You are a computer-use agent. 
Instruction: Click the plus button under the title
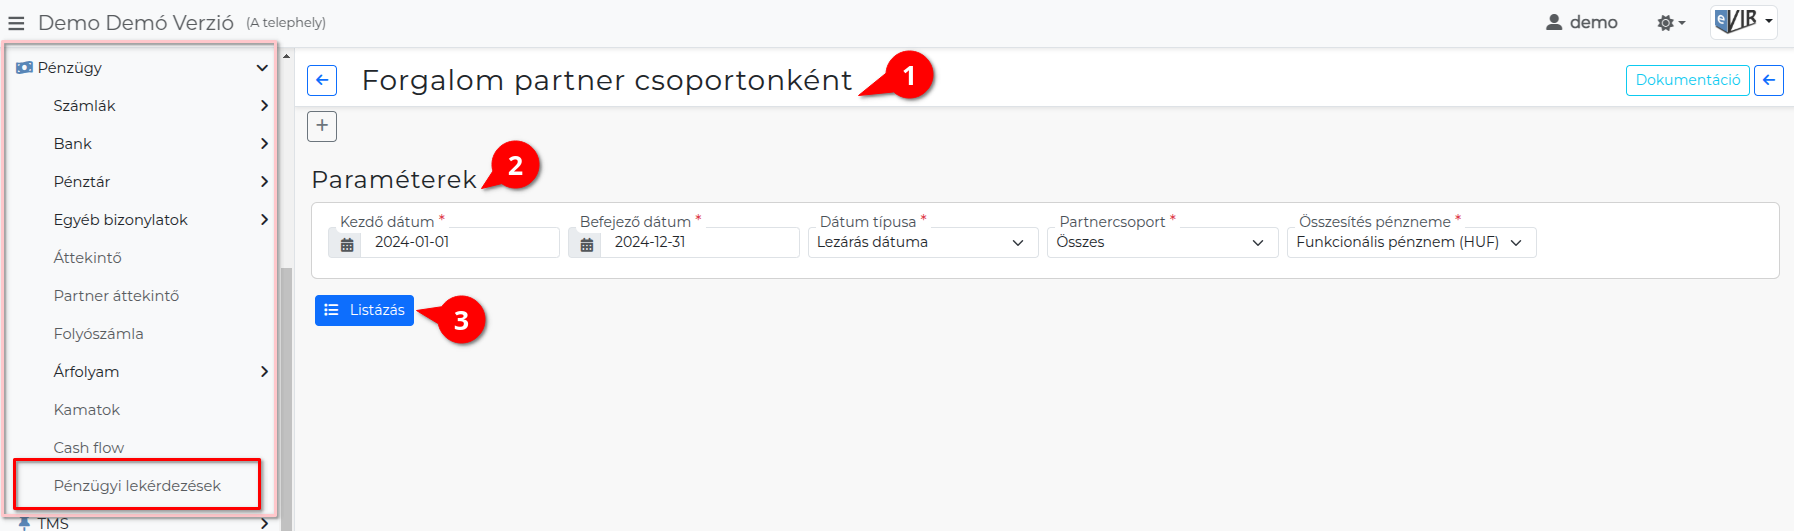(322, 126)
